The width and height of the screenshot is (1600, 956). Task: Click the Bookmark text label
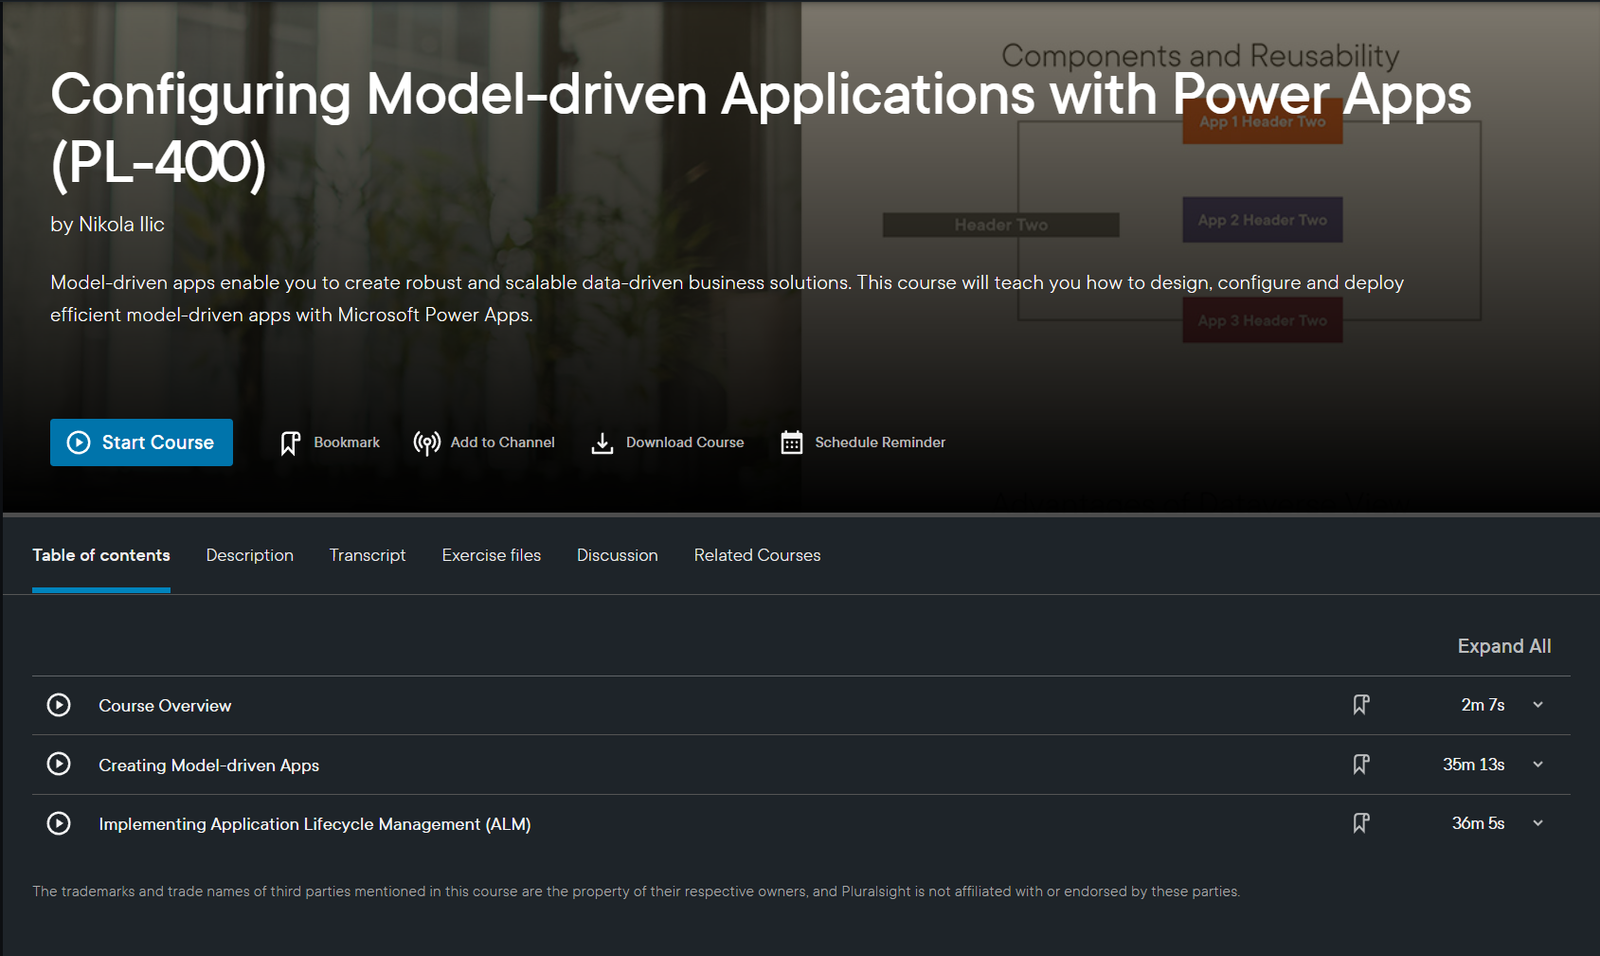(347, 442)
